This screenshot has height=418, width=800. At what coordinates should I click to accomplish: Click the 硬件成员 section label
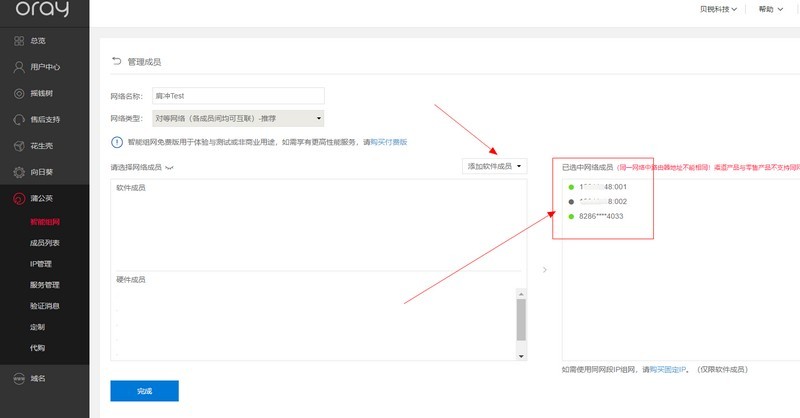click(131, 280)
